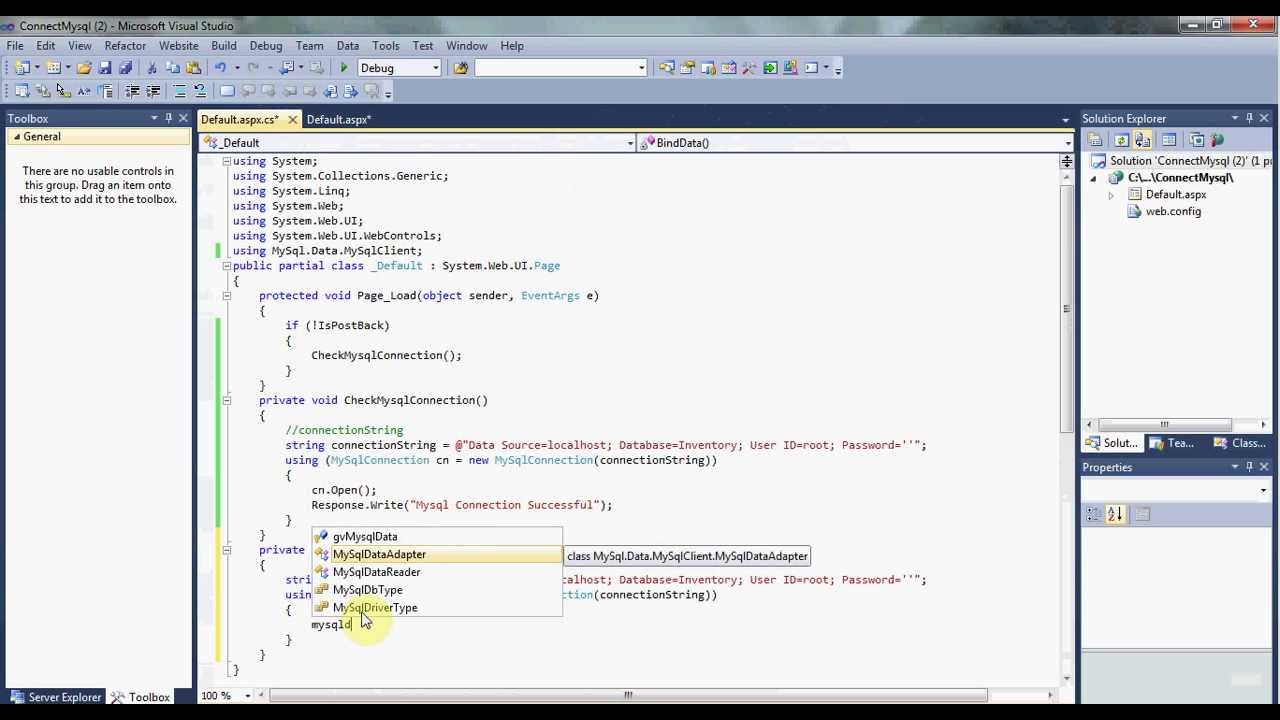Click the Open File folder icon

click(84, 68)
